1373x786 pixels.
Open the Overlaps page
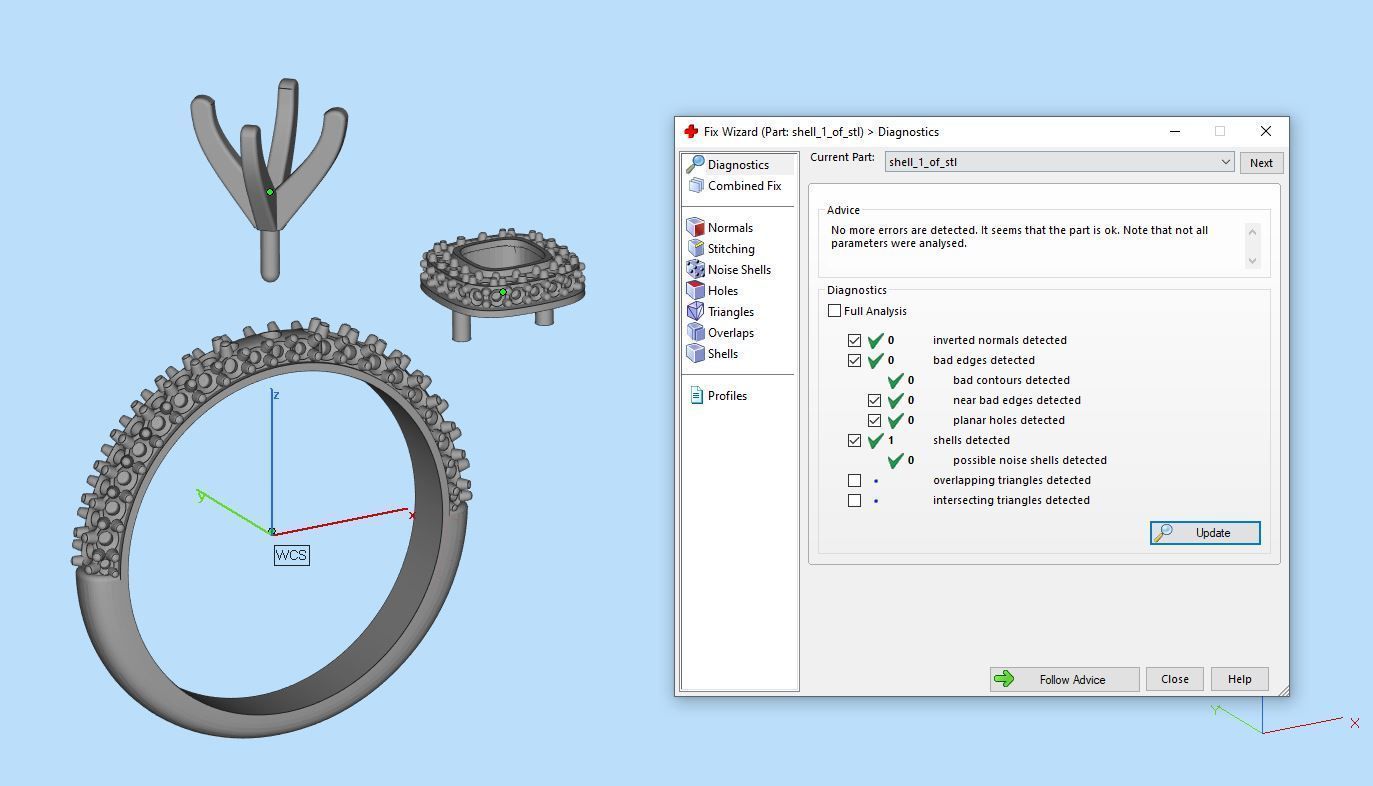(731, 333)
